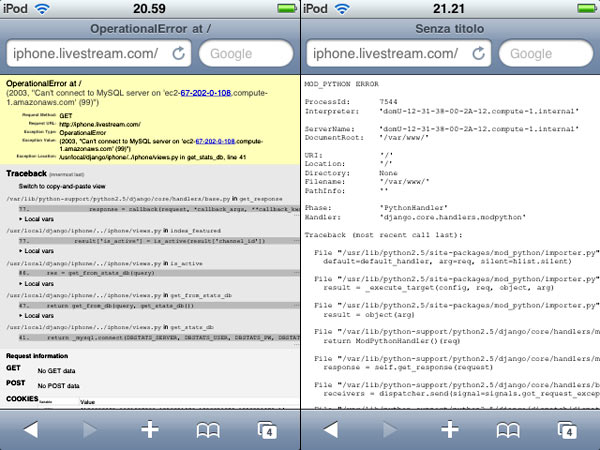600x450 pixels.
Task: Tap plus icon on the Senza titolo page
Action: (450, 429)
